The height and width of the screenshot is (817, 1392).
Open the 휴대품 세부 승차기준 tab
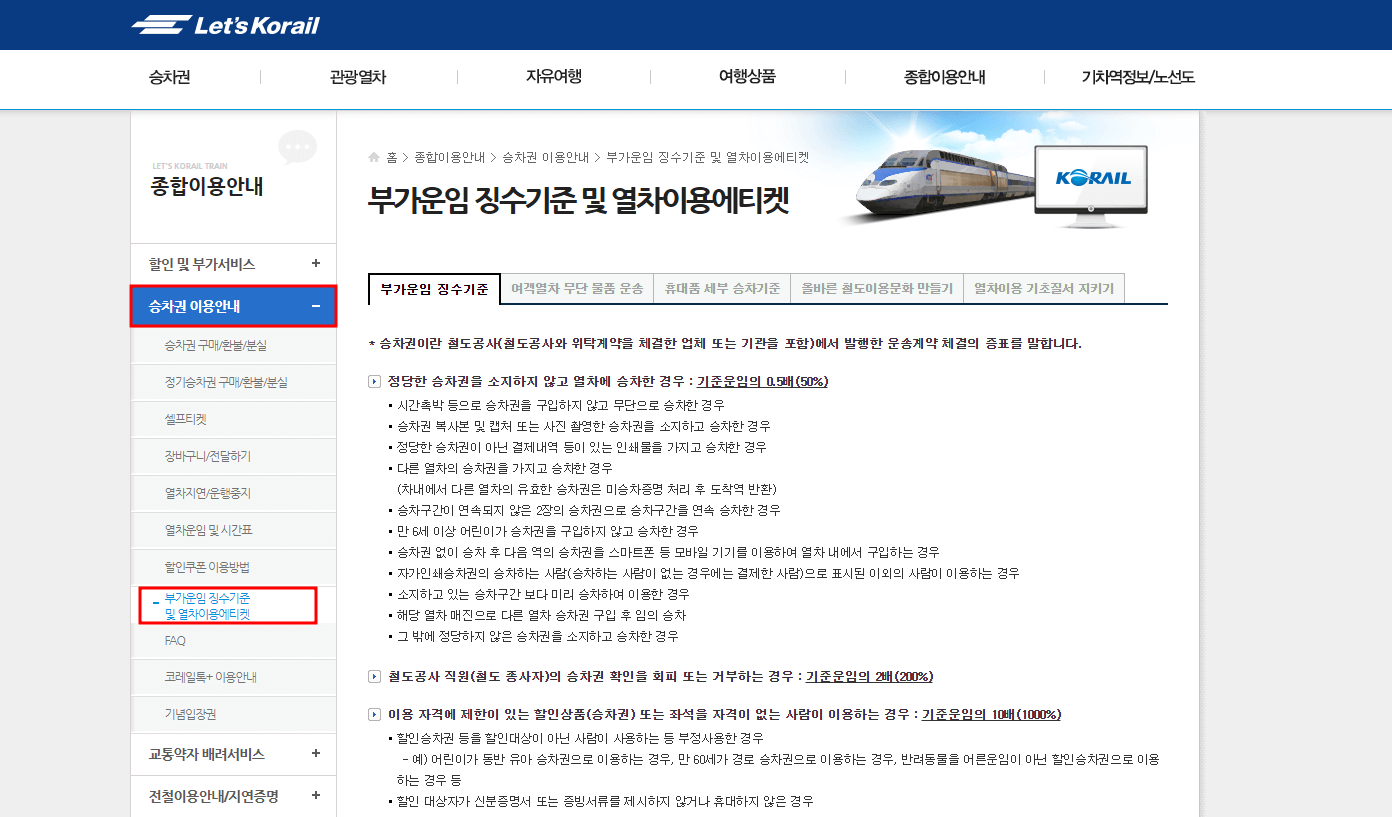(x=722, y=288)
